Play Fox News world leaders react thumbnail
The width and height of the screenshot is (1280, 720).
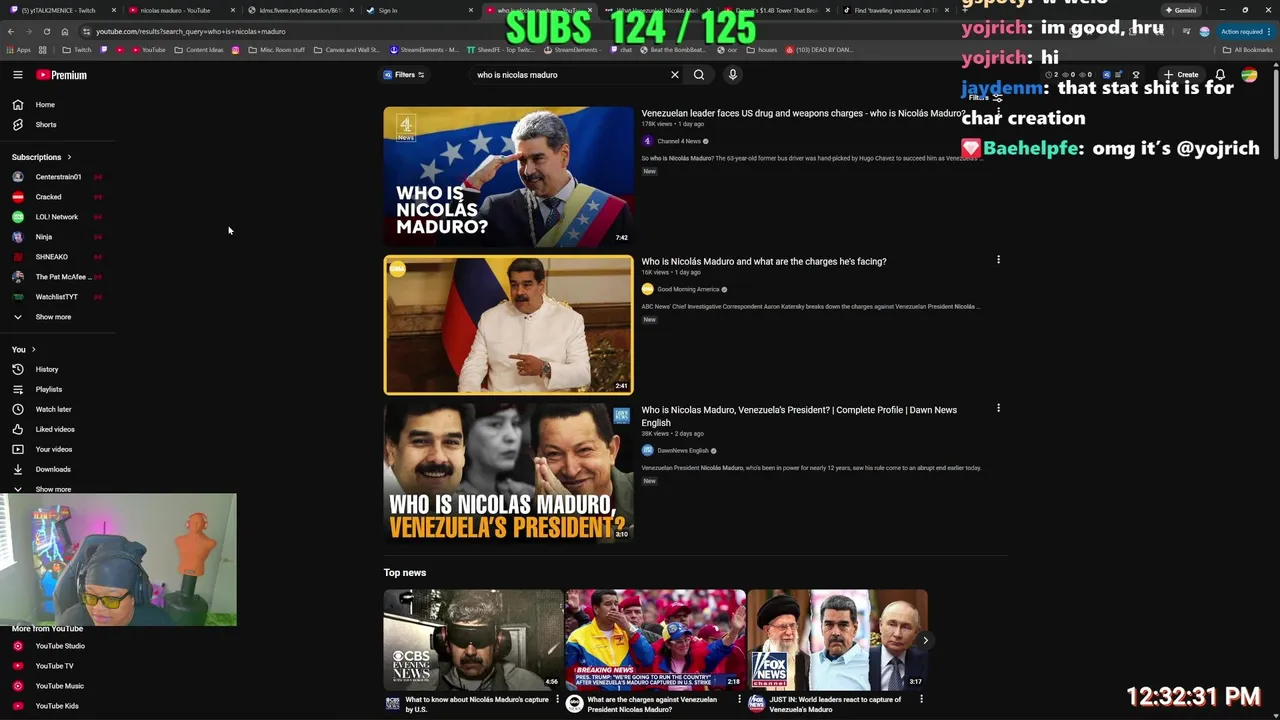(837, 639)
